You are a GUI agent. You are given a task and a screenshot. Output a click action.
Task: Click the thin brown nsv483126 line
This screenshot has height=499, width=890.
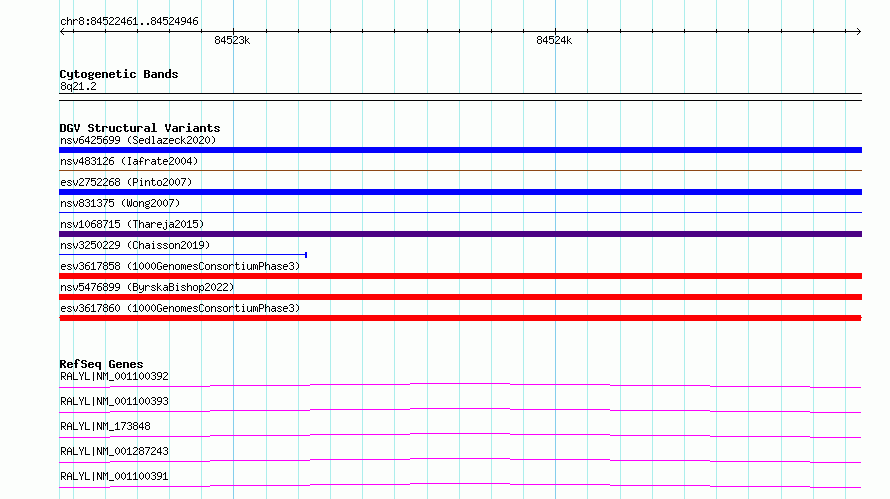point(460,170)
